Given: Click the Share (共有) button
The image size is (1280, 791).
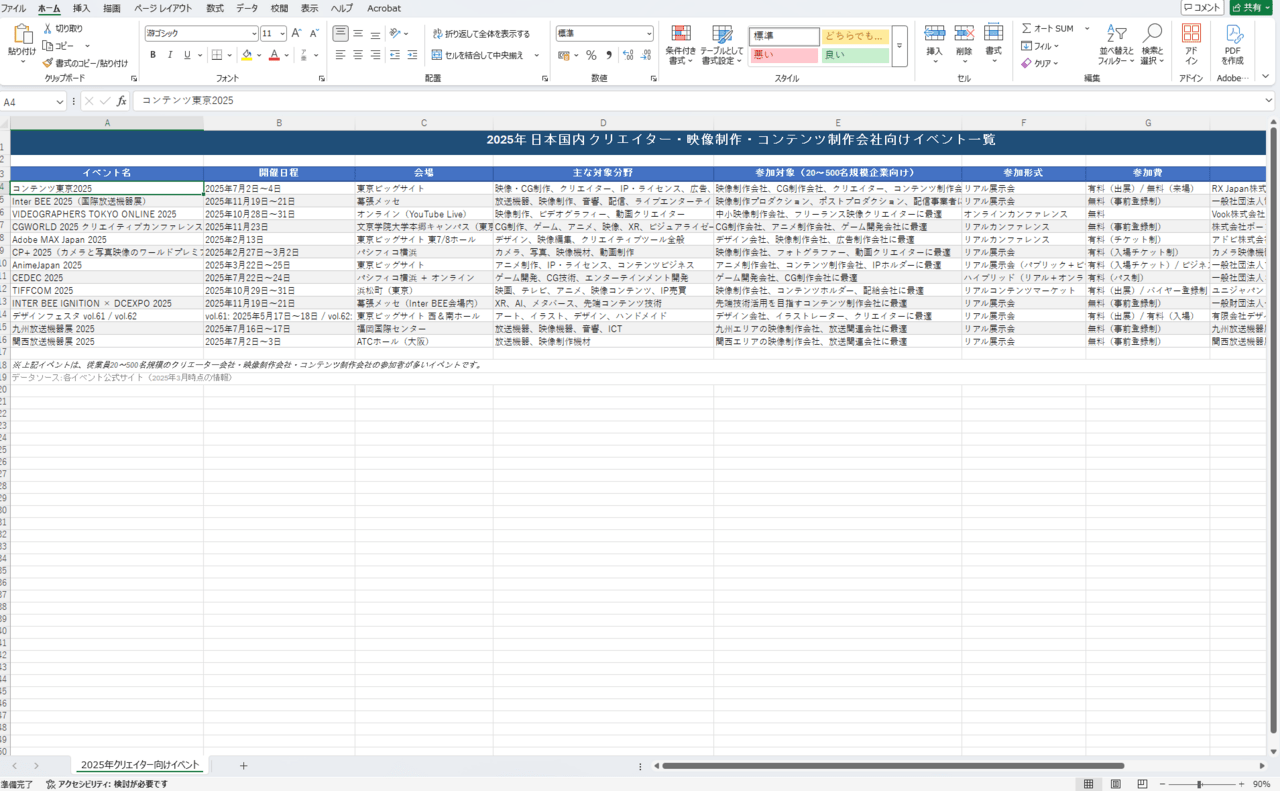Looking at the screenshot, I should (x=1251, y=8).
